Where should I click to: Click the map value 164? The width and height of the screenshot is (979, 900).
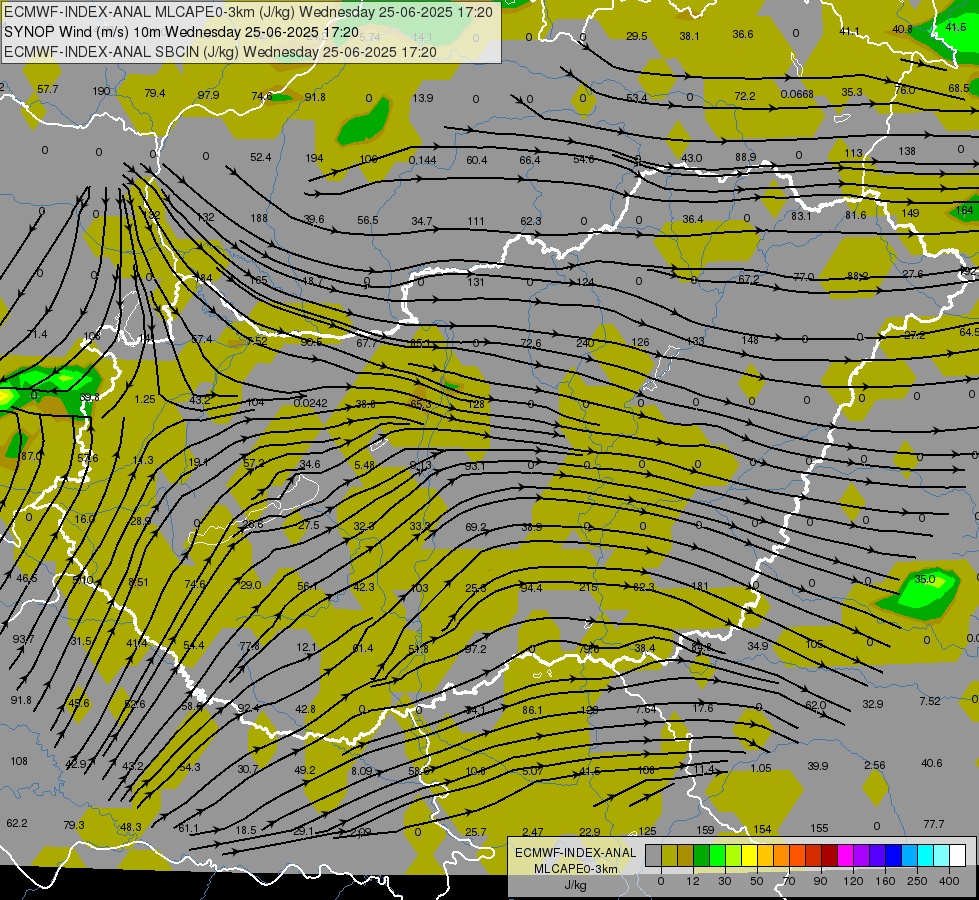click(965, 210)
